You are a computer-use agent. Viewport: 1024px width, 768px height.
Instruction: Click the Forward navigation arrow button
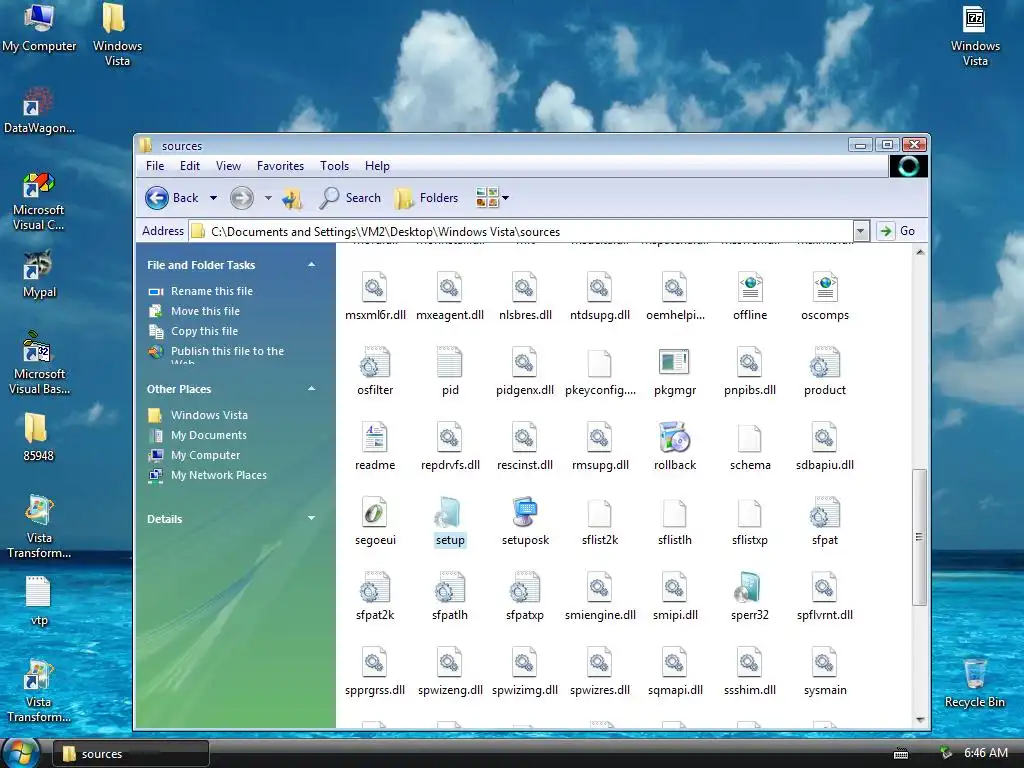[242, 198]
